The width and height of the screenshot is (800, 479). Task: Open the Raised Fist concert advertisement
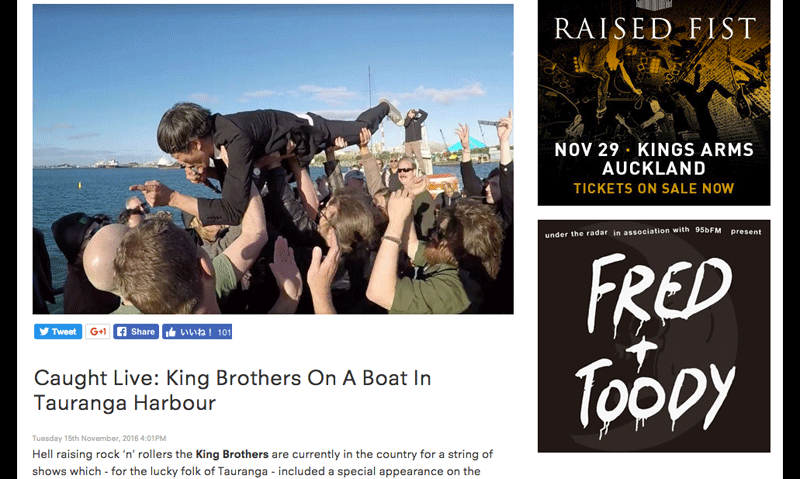point(654,103)
